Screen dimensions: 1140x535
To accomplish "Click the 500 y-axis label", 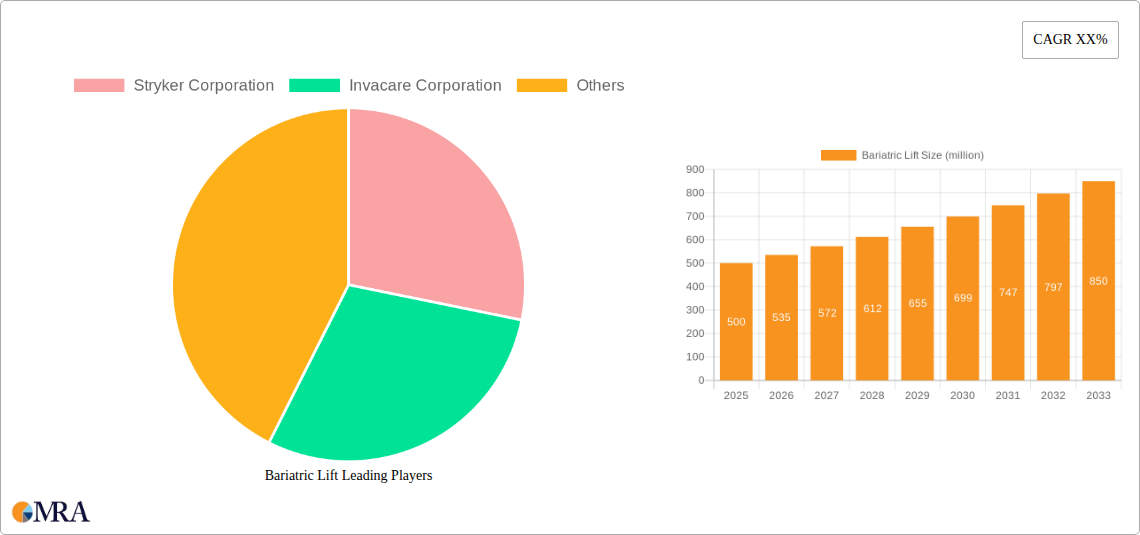I will tap(695, 263).
